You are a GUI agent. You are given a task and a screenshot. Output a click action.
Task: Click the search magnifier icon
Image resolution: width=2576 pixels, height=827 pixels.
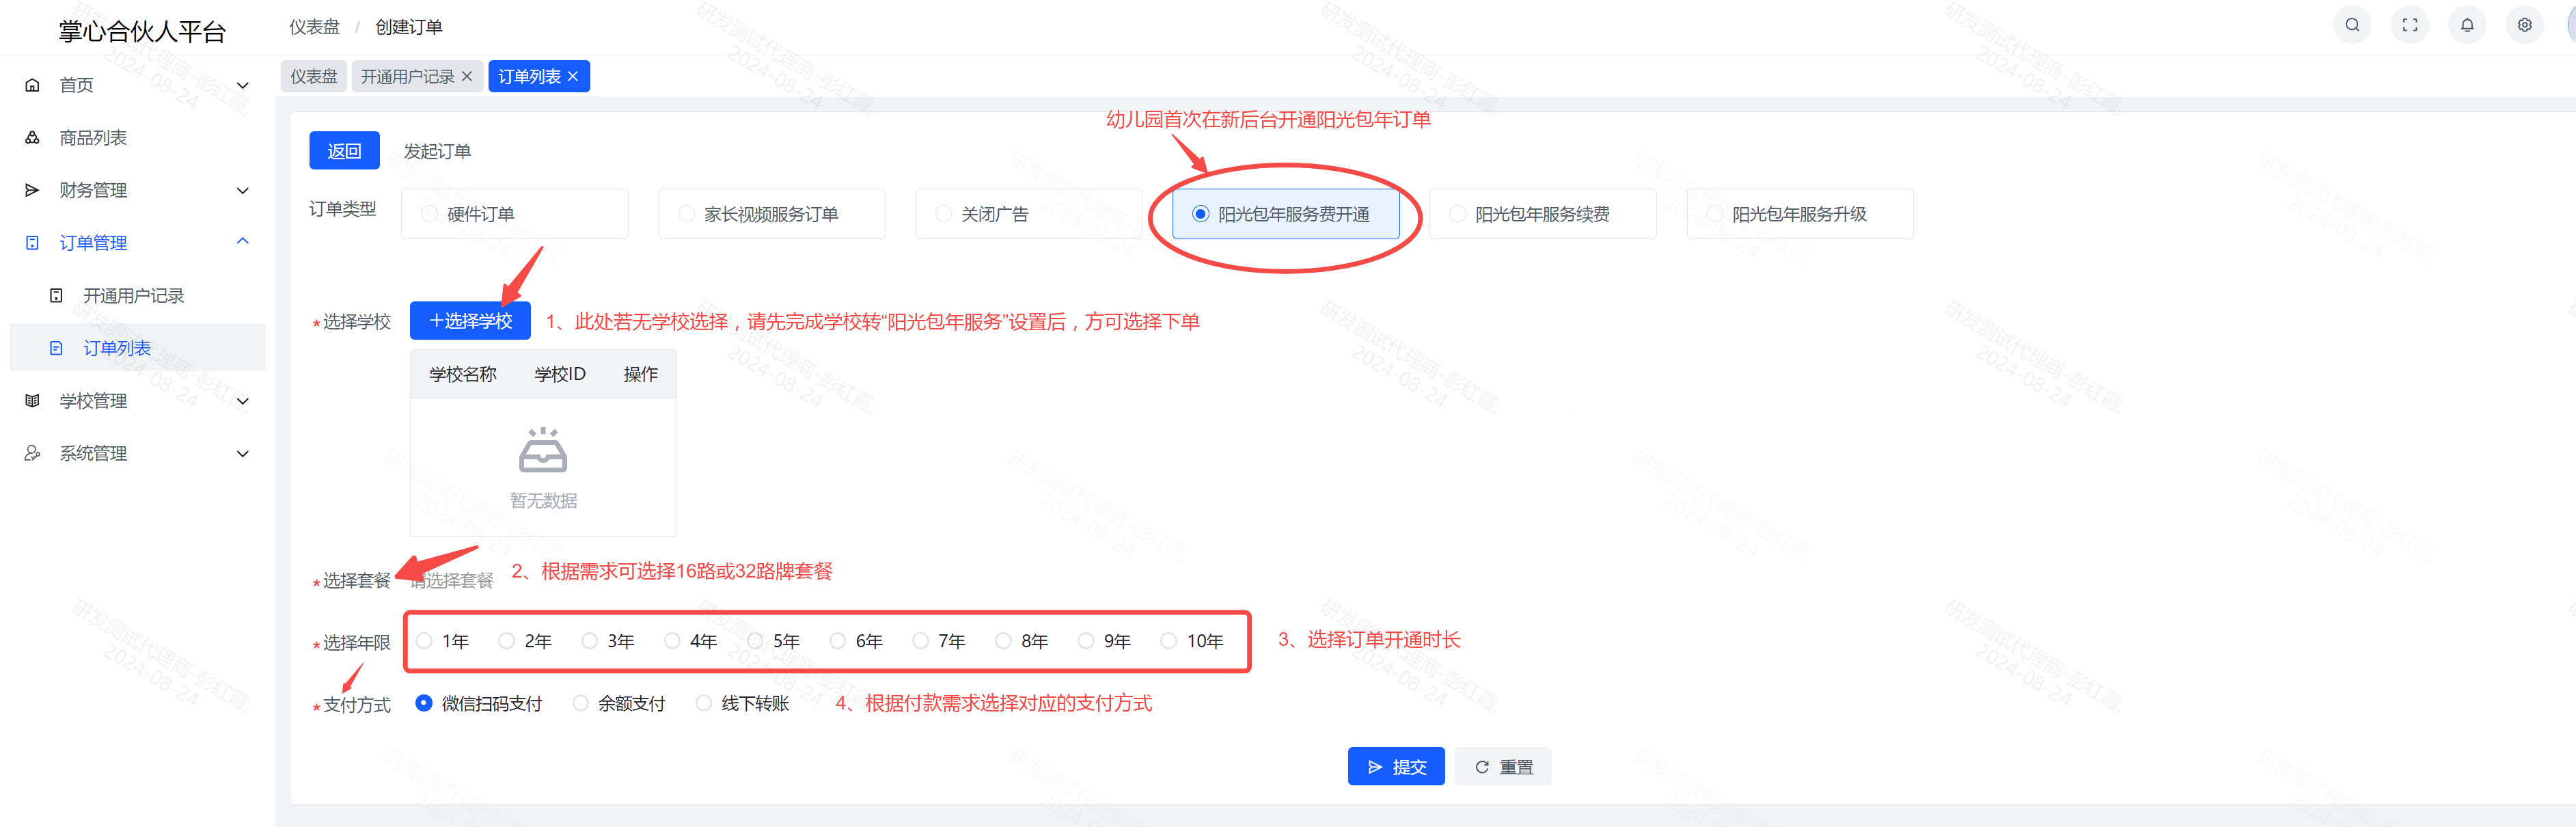(x=2352, y=25)
